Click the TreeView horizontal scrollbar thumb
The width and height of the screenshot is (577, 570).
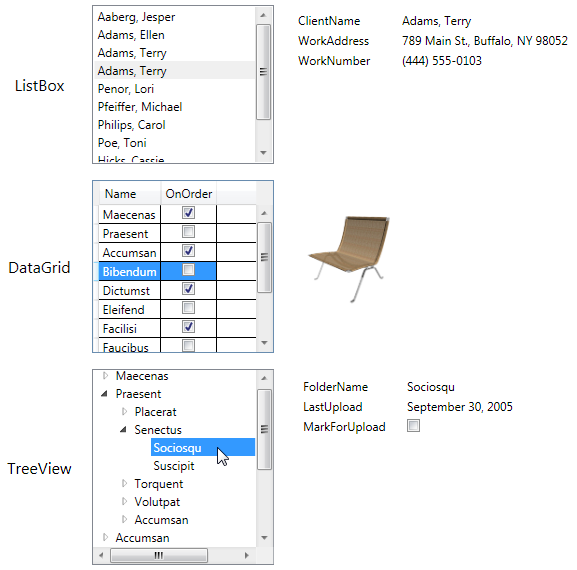159,555
